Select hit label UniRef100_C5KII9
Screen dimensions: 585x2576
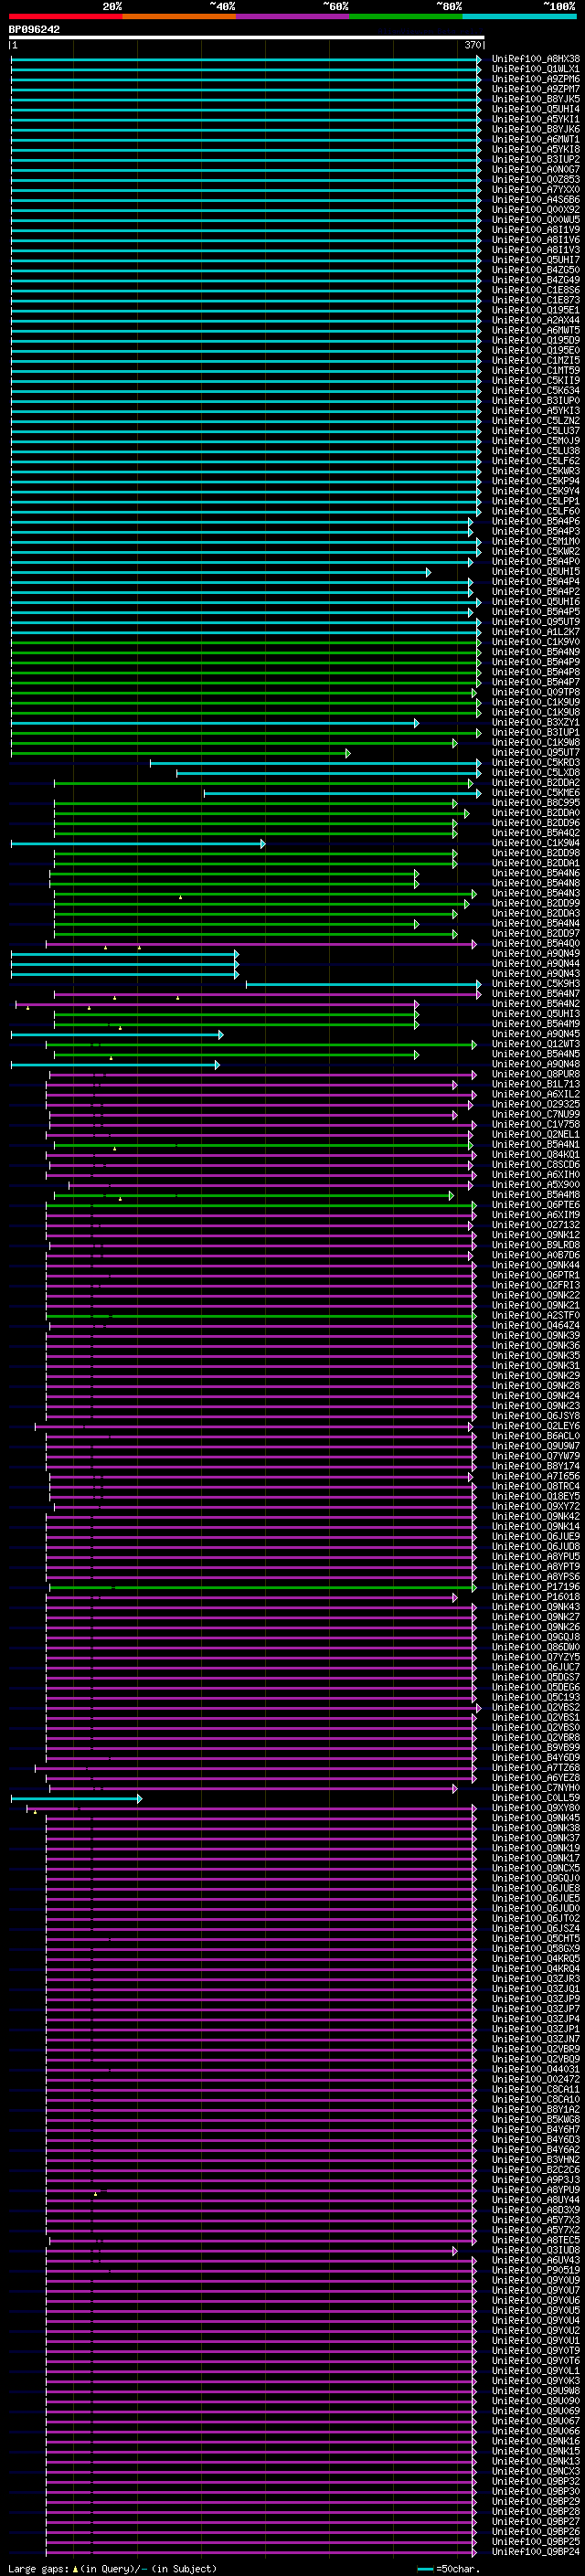536,381
